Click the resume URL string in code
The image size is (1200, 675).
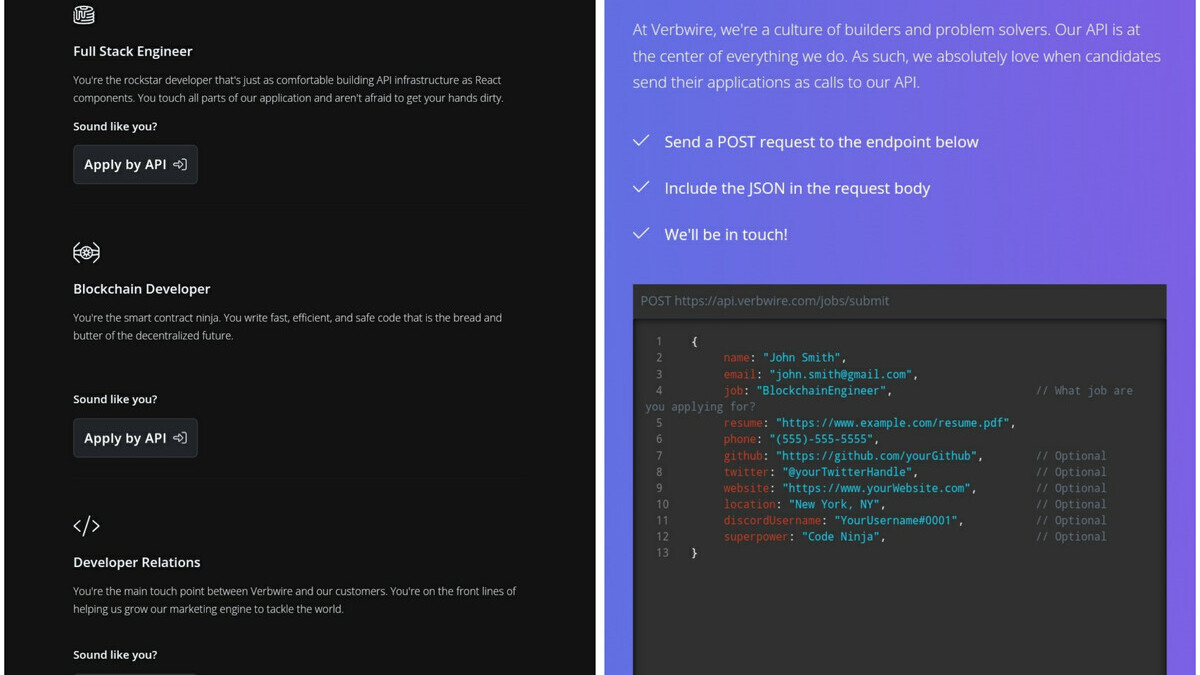point(892,423)
